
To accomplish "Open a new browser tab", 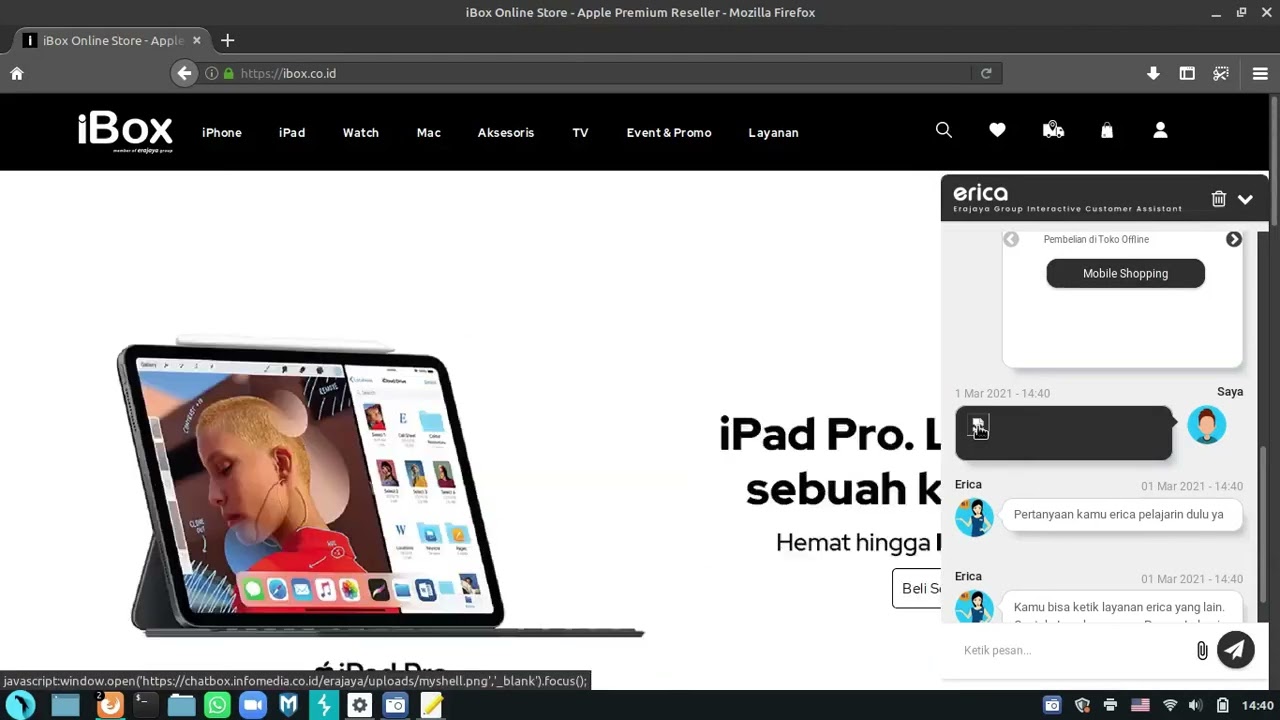I will point(227,40).
